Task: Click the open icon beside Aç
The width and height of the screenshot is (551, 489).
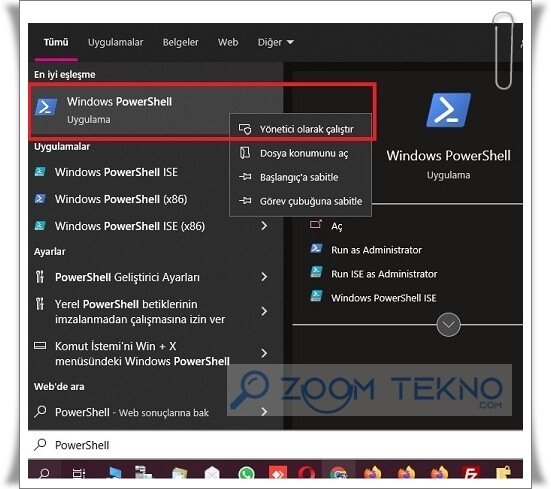Action: click(x=316, y=224)
